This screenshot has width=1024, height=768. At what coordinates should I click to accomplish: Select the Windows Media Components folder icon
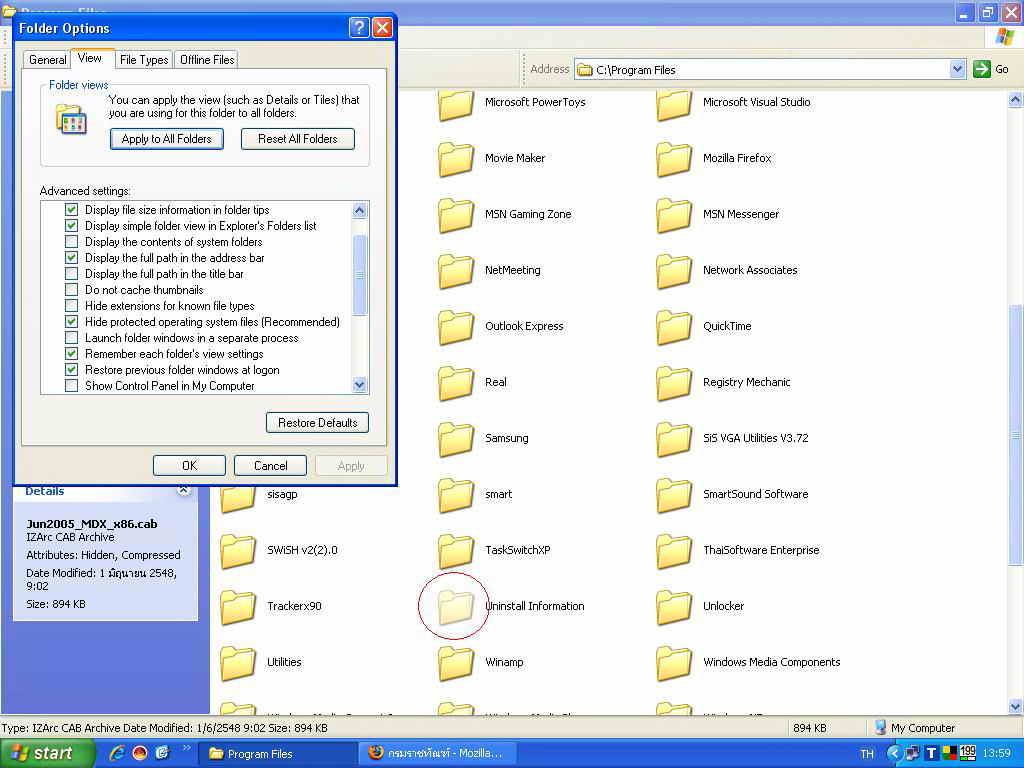pos(673,665)
